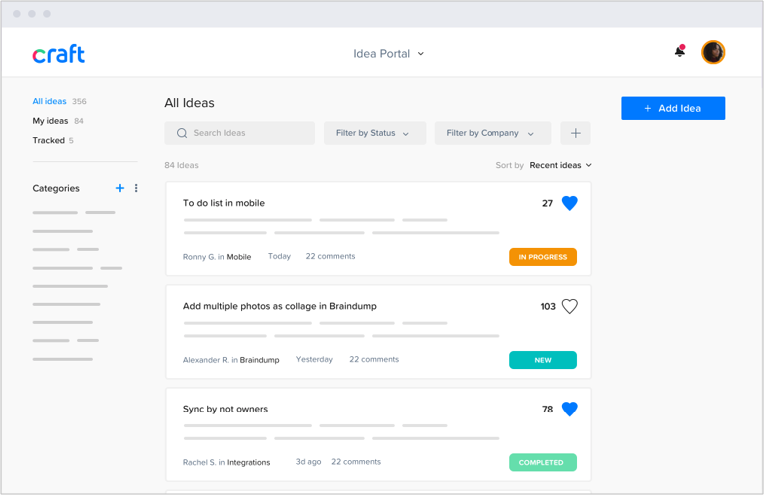Switch to My ideas list
764x495 pixels.
tap(50, 121)
